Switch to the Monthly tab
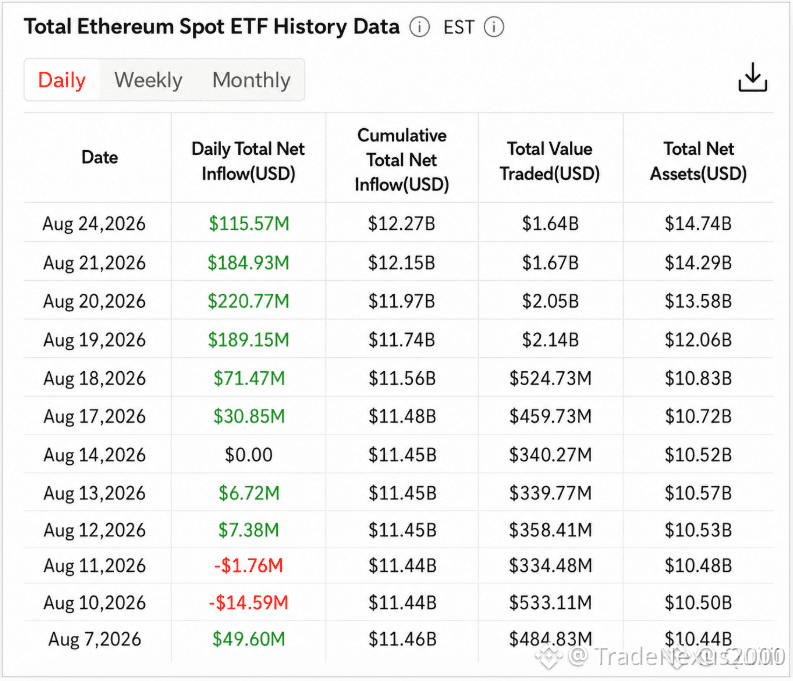The width and height of the screenshot is (793, 681). point(251,80)
